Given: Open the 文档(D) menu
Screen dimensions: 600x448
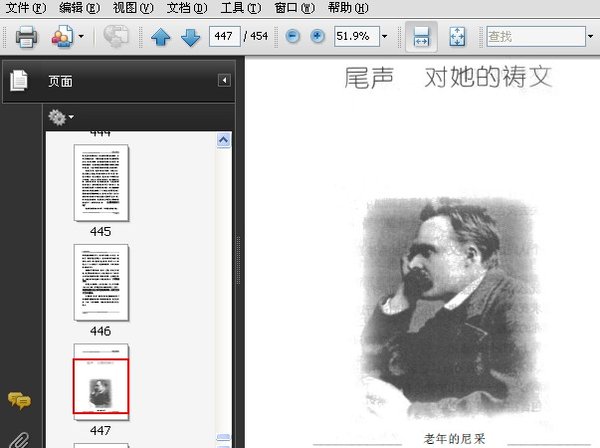Looking at the screenshot, I should pos(187,8).
